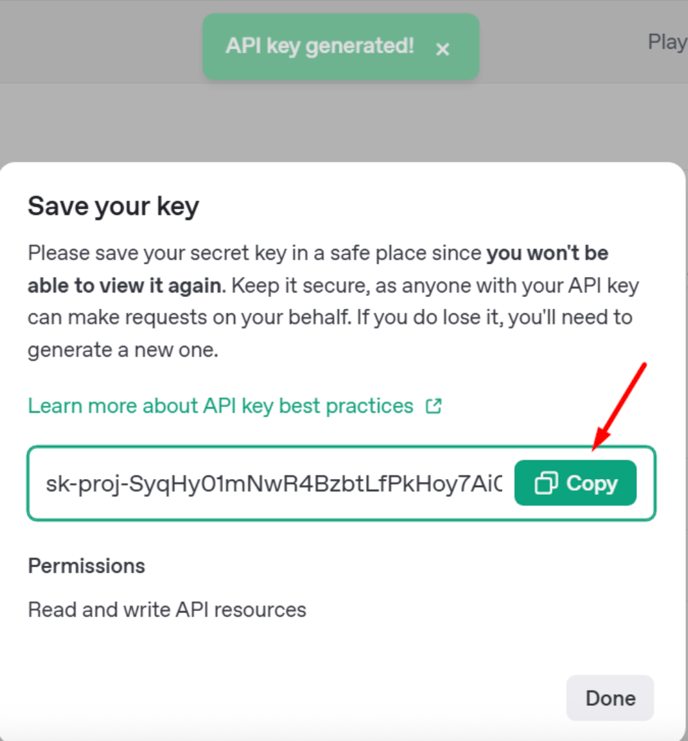688x741 pixels.
Task: Open the Playground tab in header
Action: click(668, 42)
